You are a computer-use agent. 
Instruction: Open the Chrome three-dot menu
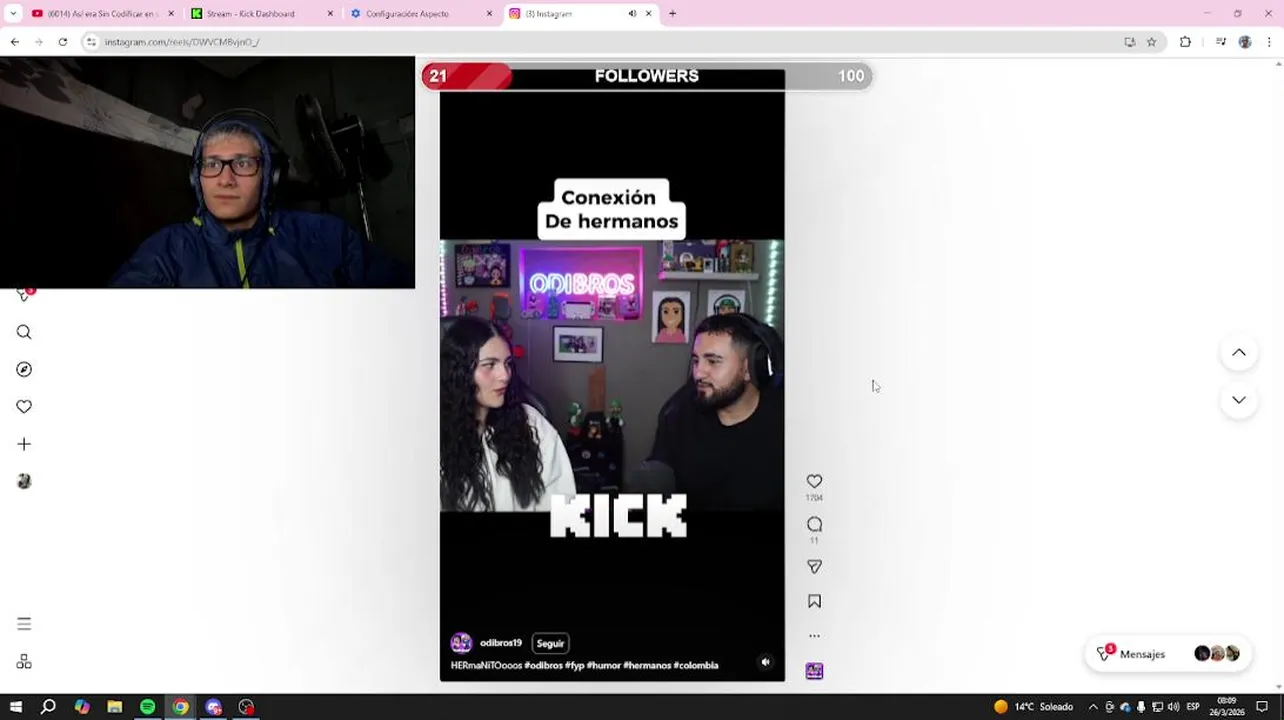[x=1269, y=42]
